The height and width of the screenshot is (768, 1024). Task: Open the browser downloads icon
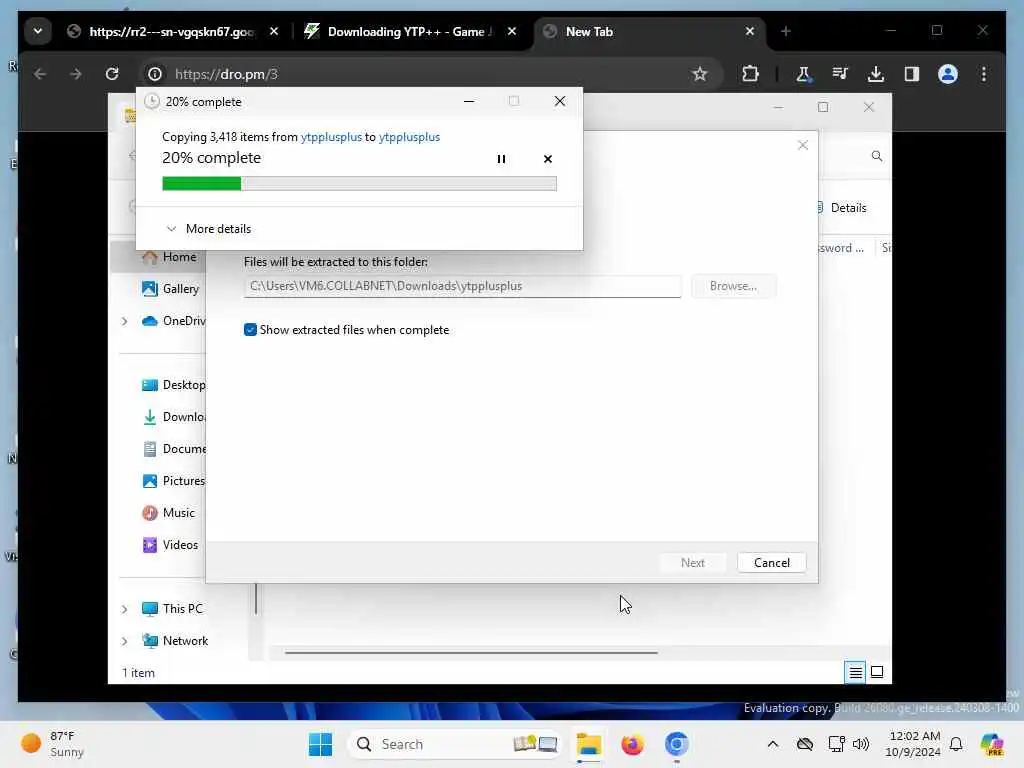coord(876,74)
